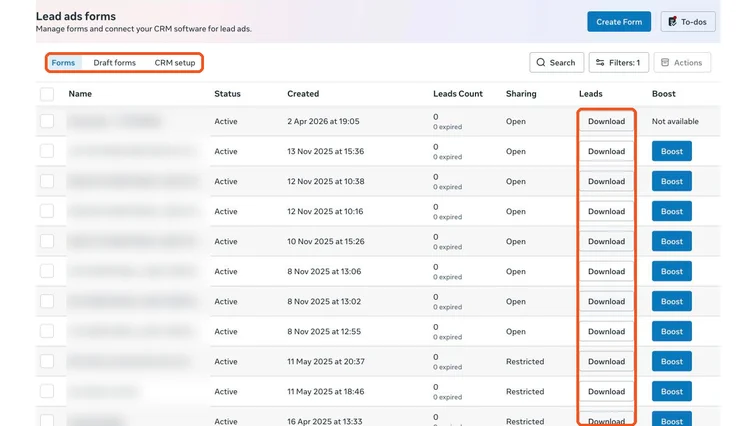Download leads for form created 8 Nov 13:02
Screen dimensions: 756x426
tap(606, 301)
